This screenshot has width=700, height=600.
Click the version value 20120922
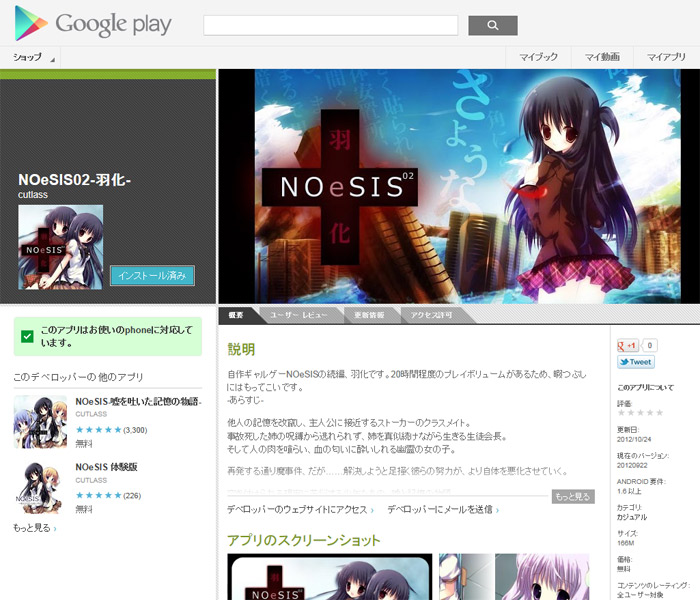[632, 465]
